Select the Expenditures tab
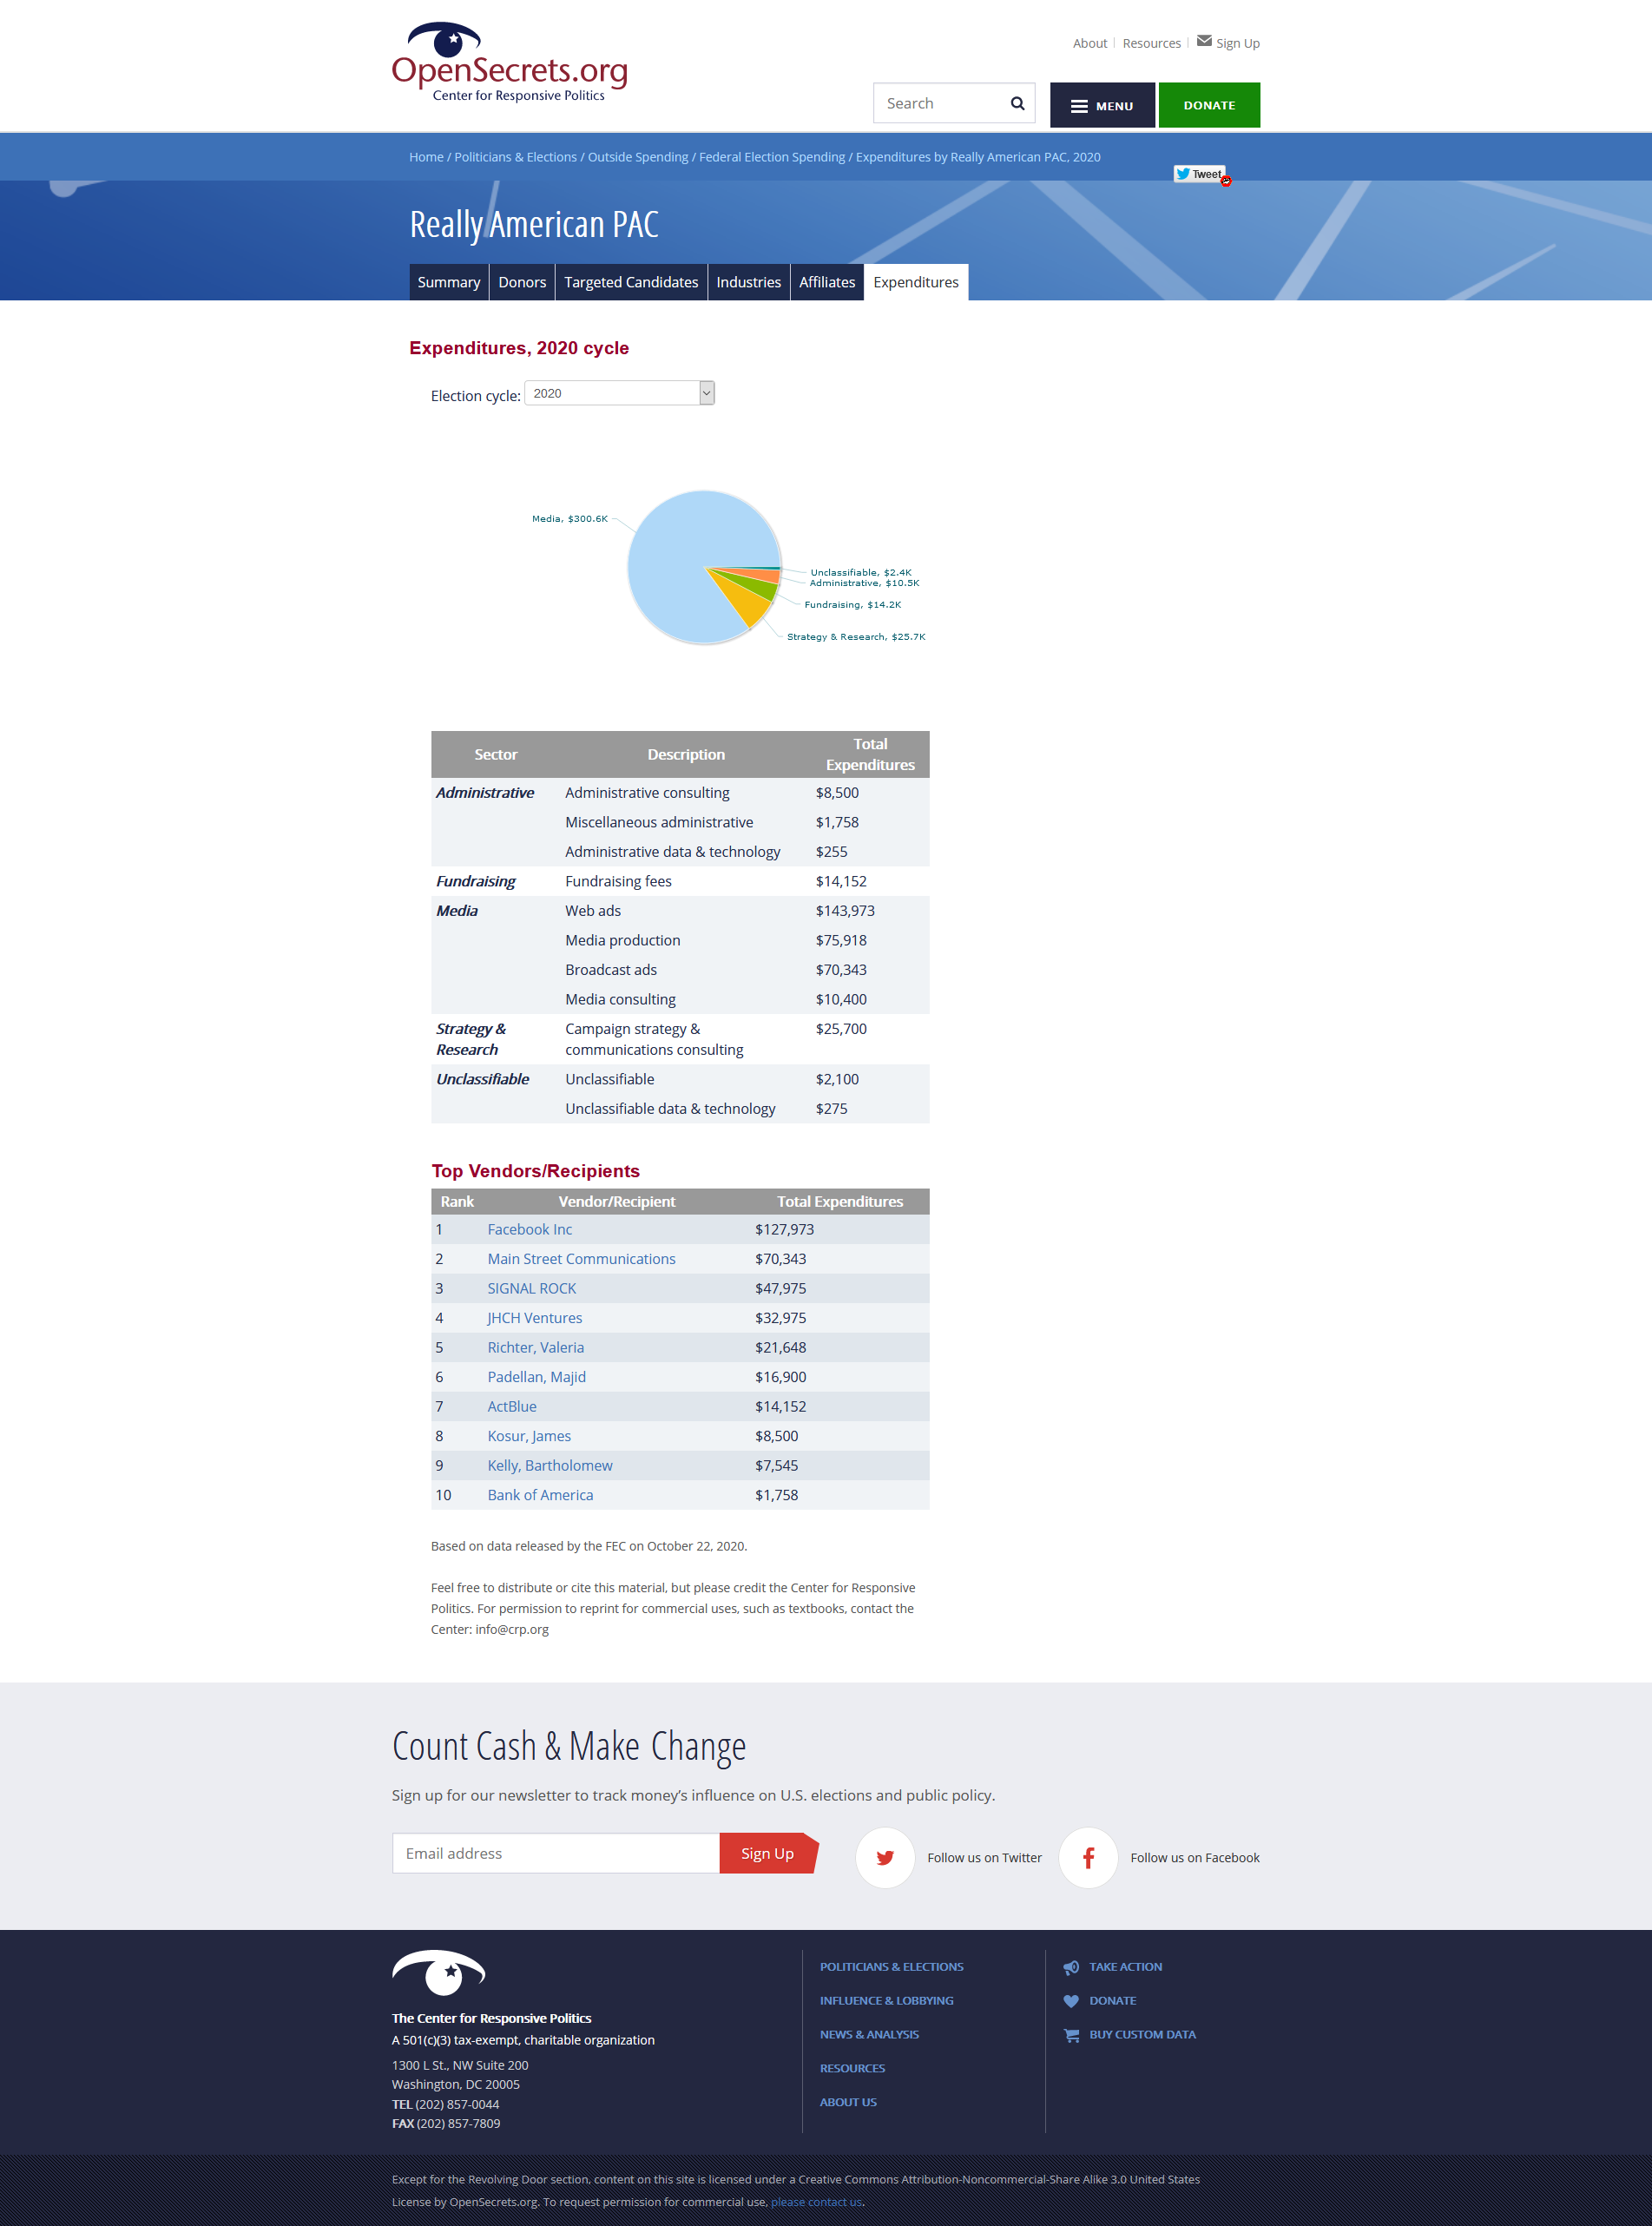 pos(916,282)
